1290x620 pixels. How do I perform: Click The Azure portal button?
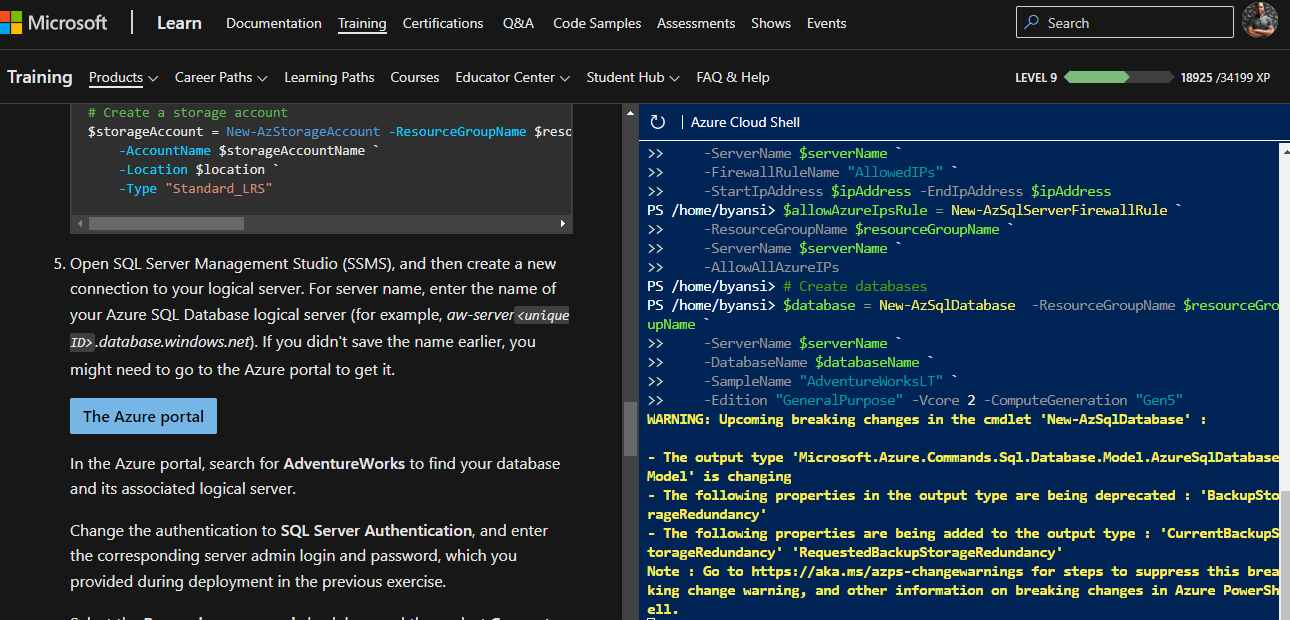[143, 415]
